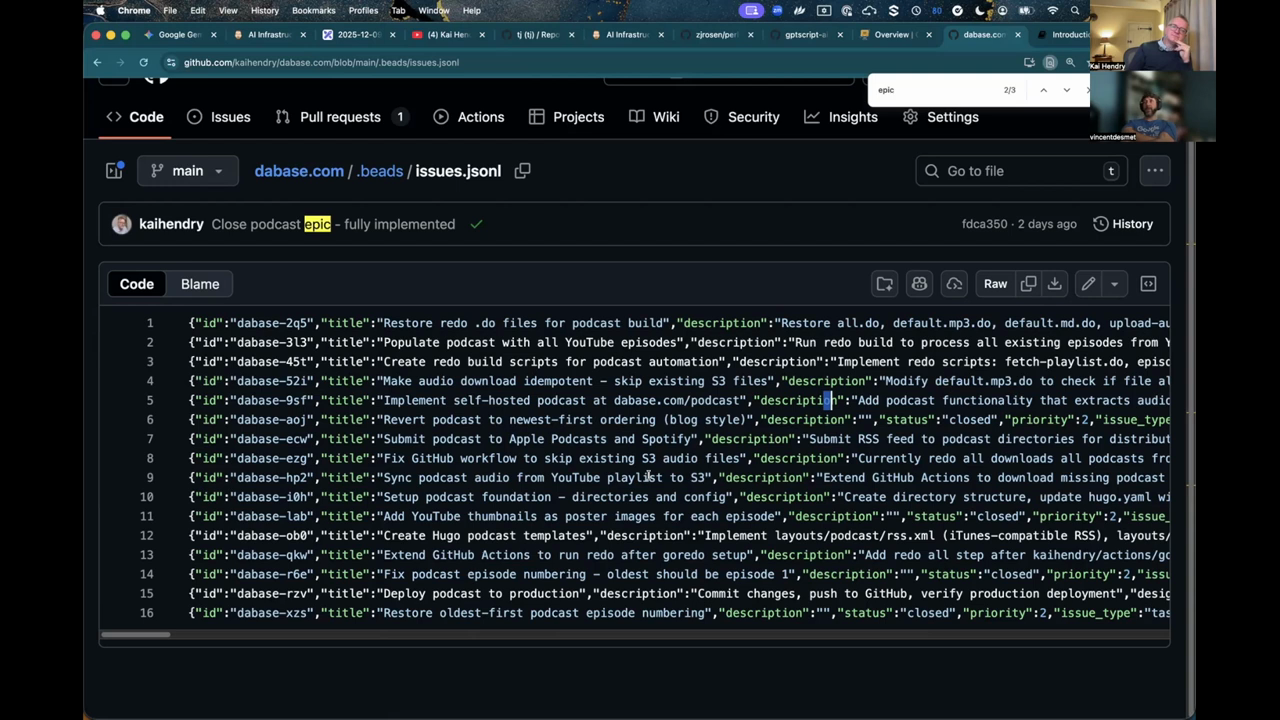Image resolution: width=1280 pixels, height=720 pixels.
Task: Edit the file with the pencil icon
Action: tap(1088, 284)
